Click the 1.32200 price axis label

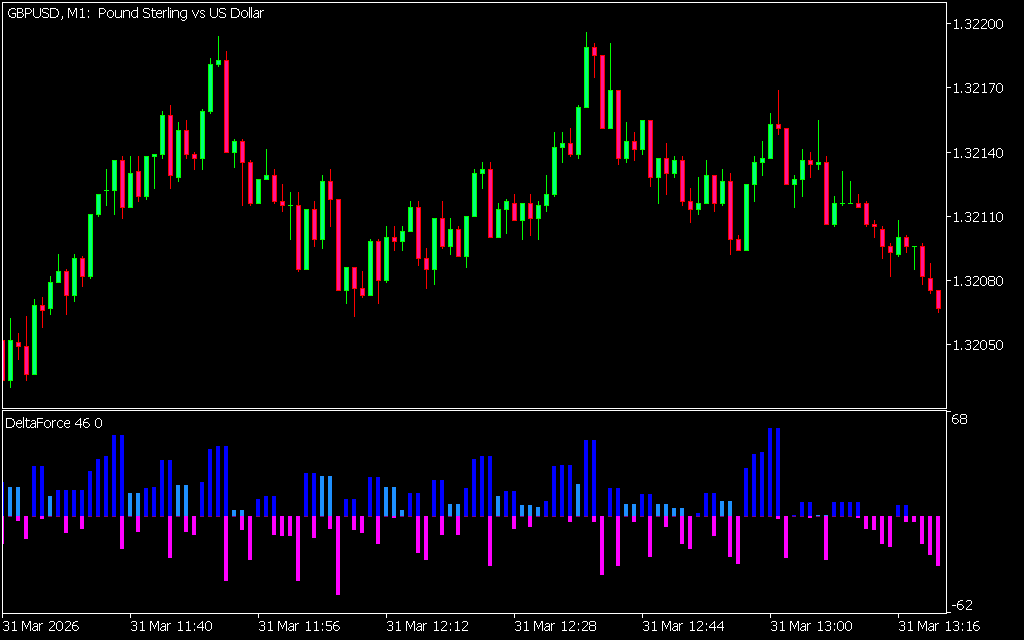(x=980, y=24)
